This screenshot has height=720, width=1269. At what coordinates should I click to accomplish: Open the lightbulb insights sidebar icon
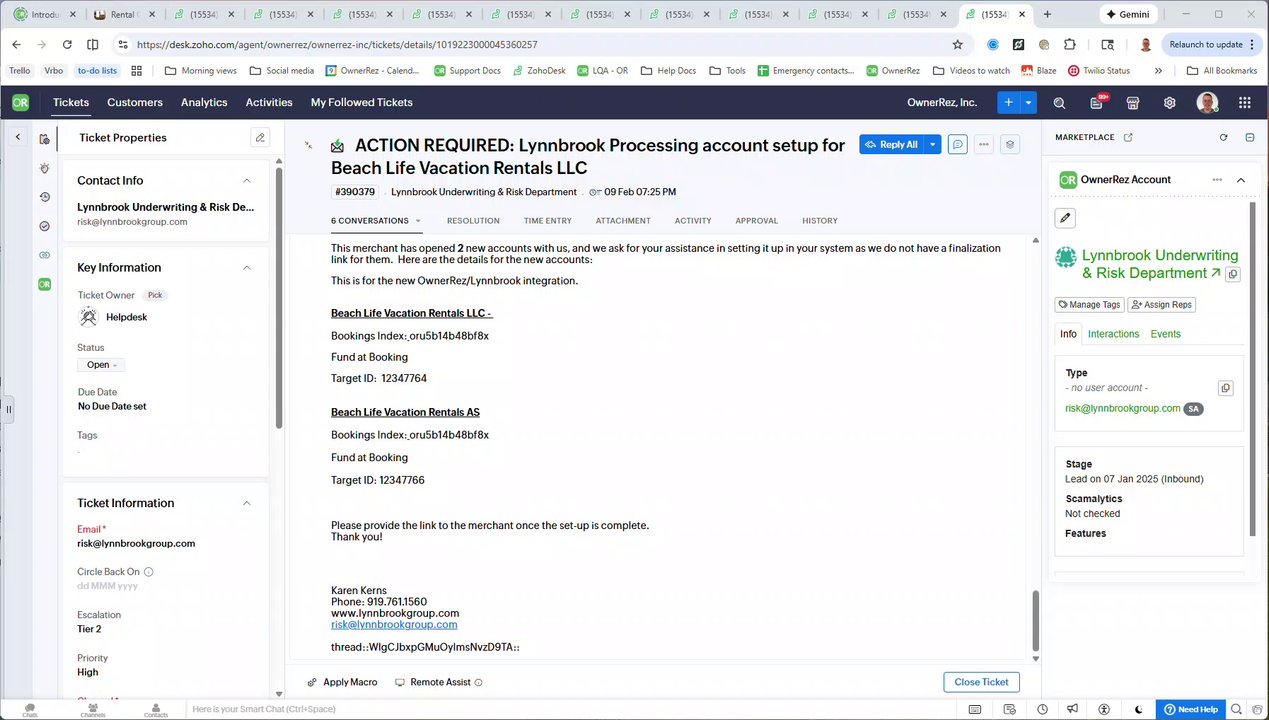(x=44, y=168)
